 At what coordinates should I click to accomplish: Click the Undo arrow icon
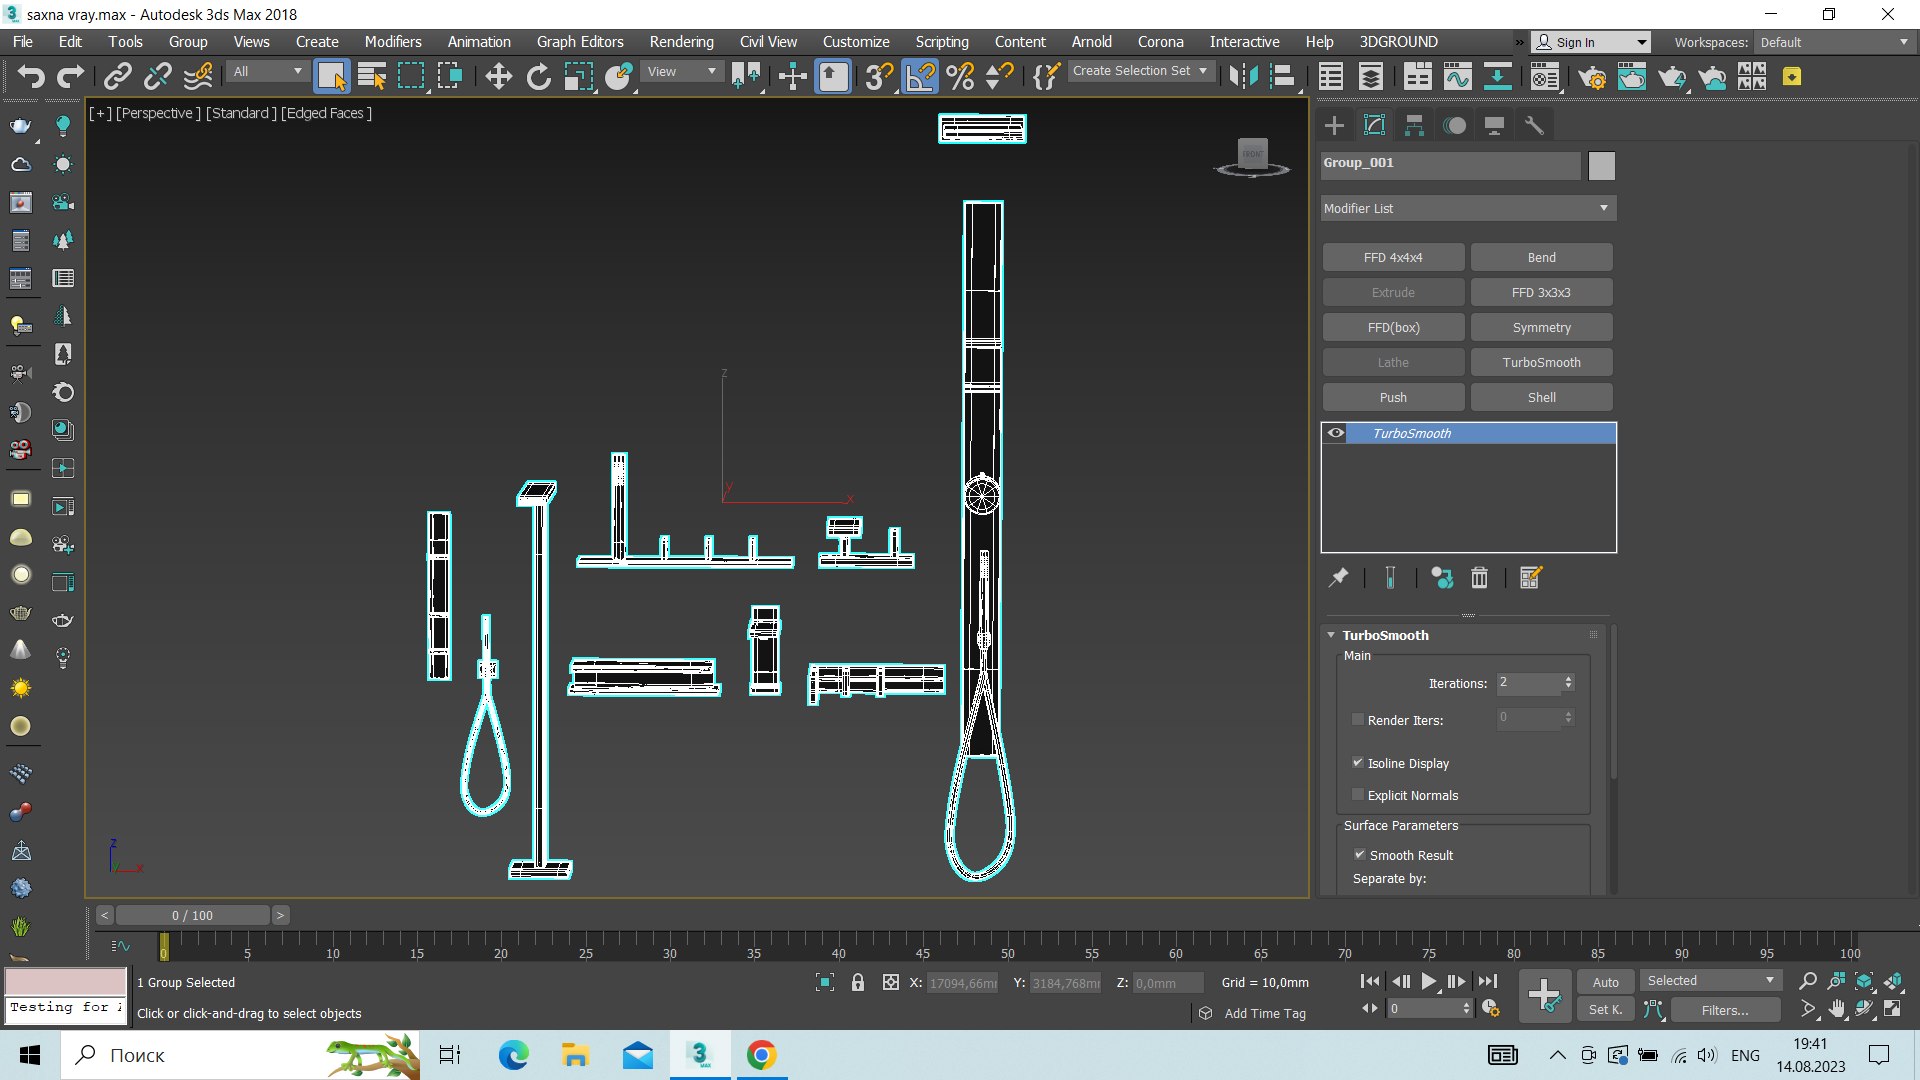pos(31,76)
